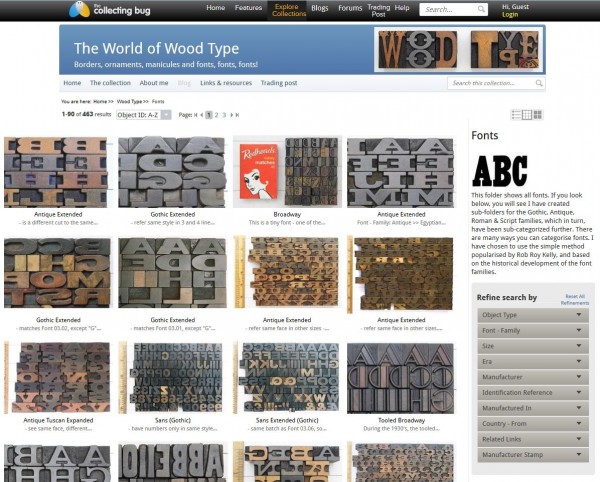
Task: Click the Sans Extended (Gothic) title link
Action: pyautogui.click(x=287, y=420)
